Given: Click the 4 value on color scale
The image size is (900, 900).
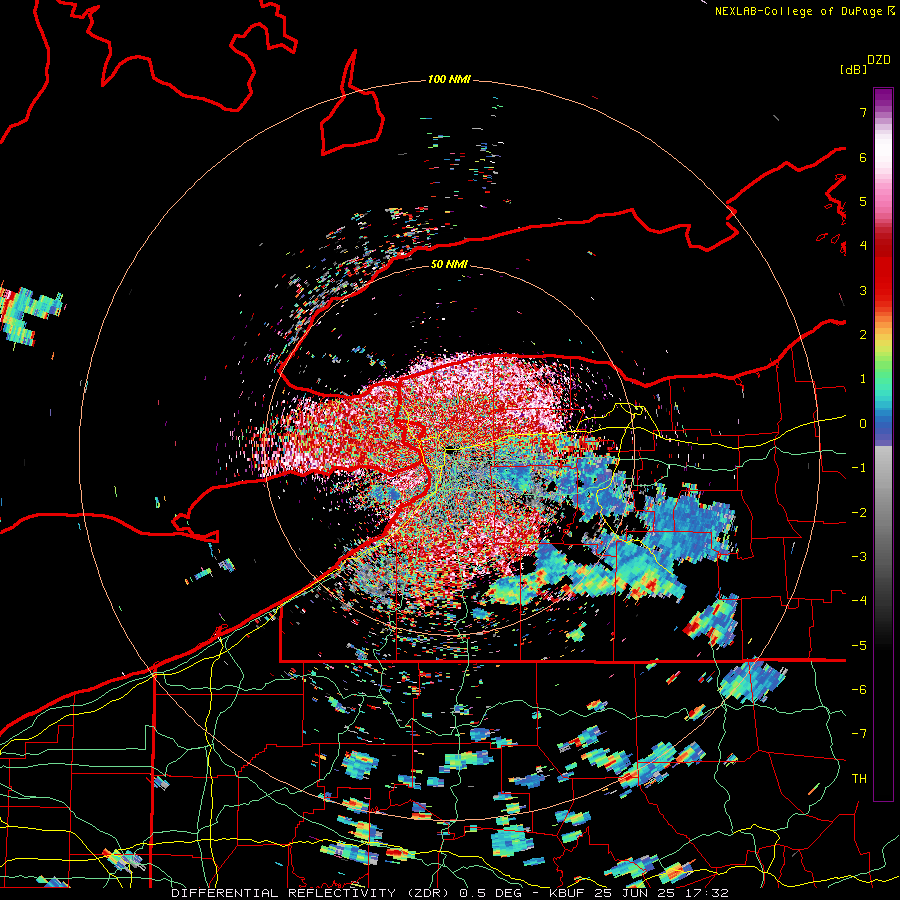Looking at the screenshot, I should pyautogui.click(x=863, y=246).
